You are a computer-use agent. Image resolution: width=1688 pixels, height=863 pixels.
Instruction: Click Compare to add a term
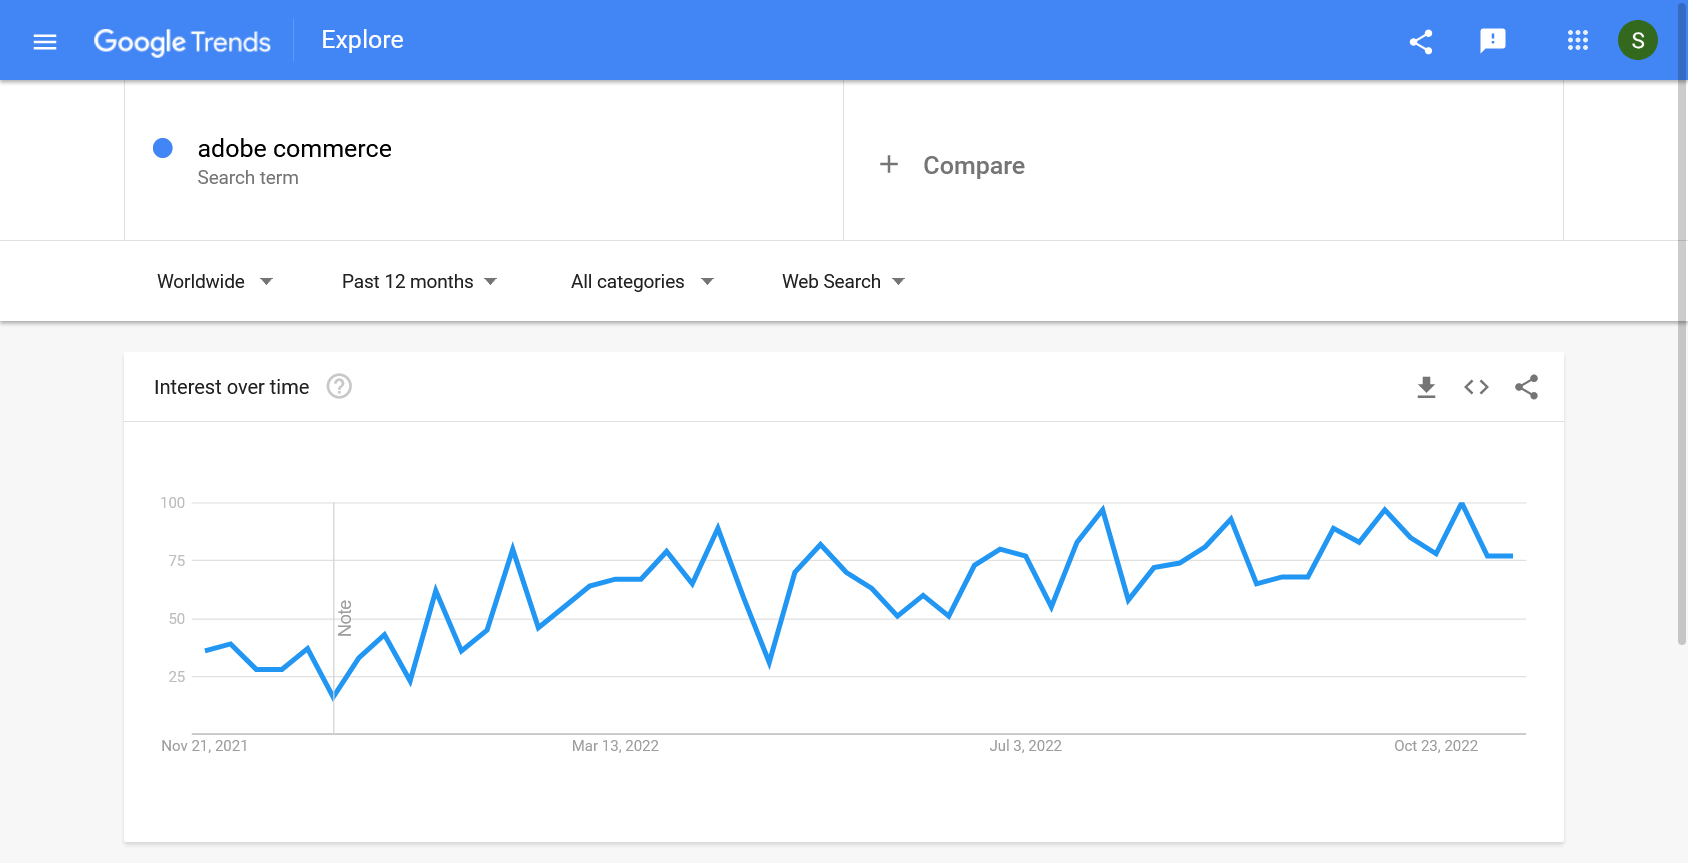[x=973, y=166]
